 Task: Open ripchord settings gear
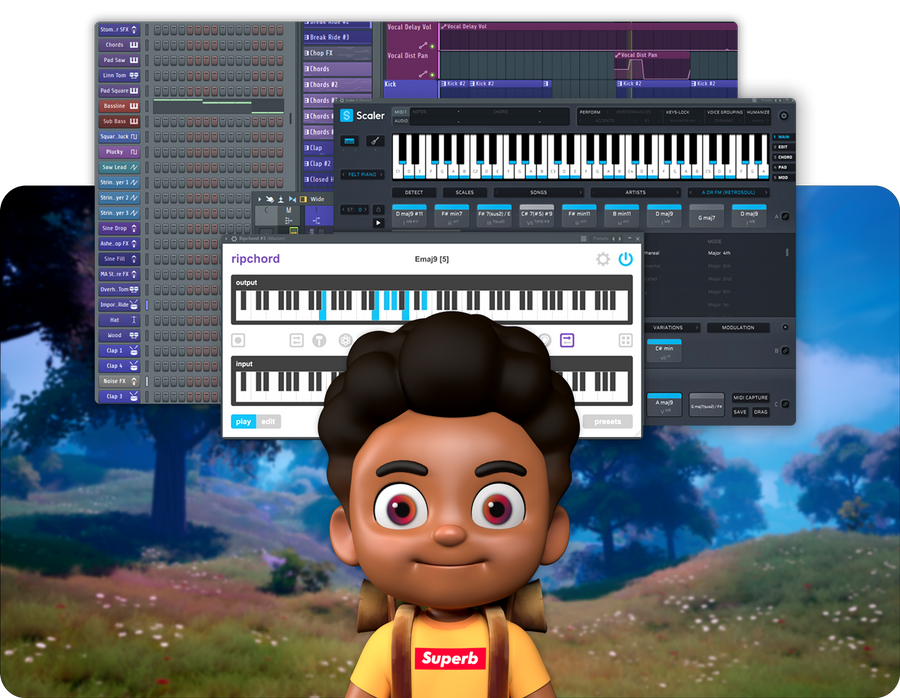[x=602, y=259]
